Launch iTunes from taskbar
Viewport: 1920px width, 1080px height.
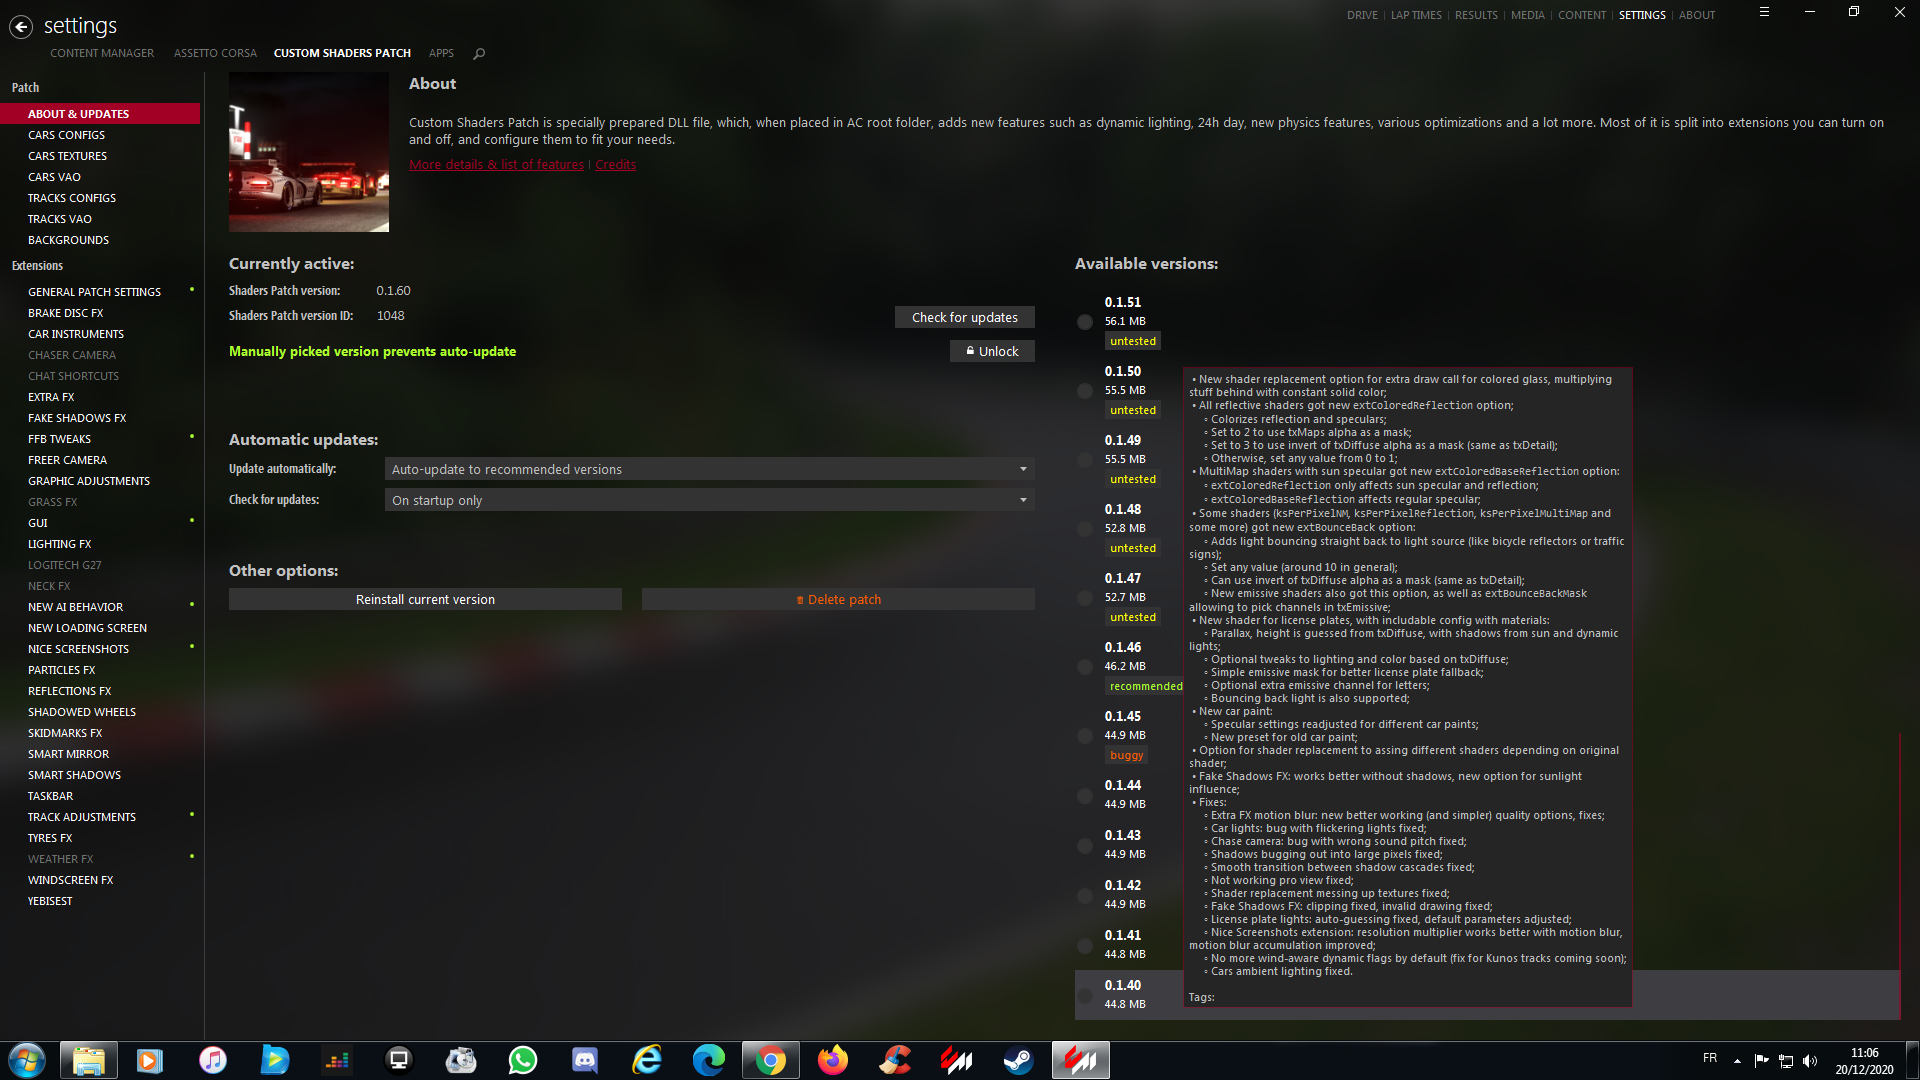click(213, 1060)
